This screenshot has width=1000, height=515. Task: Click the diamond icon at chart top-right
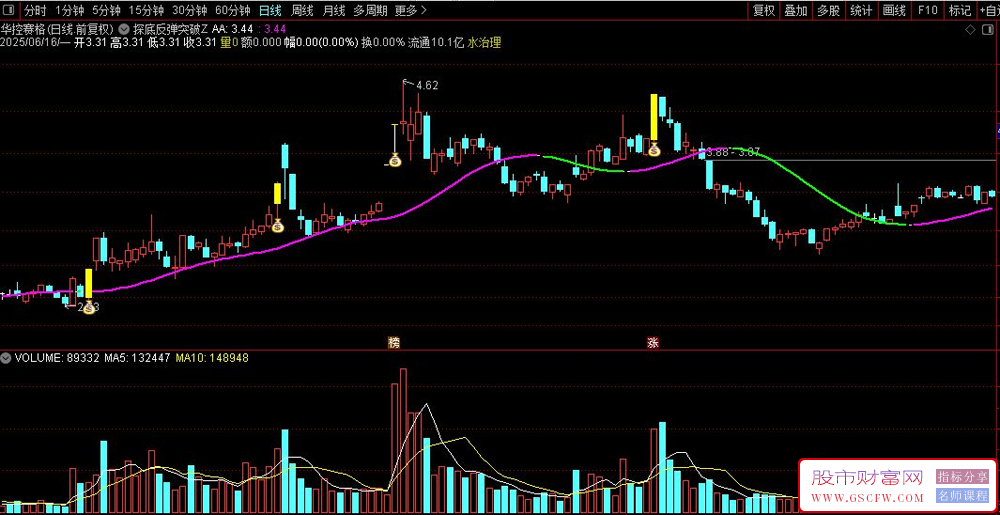pyautogui.click(x=970, y=29)
